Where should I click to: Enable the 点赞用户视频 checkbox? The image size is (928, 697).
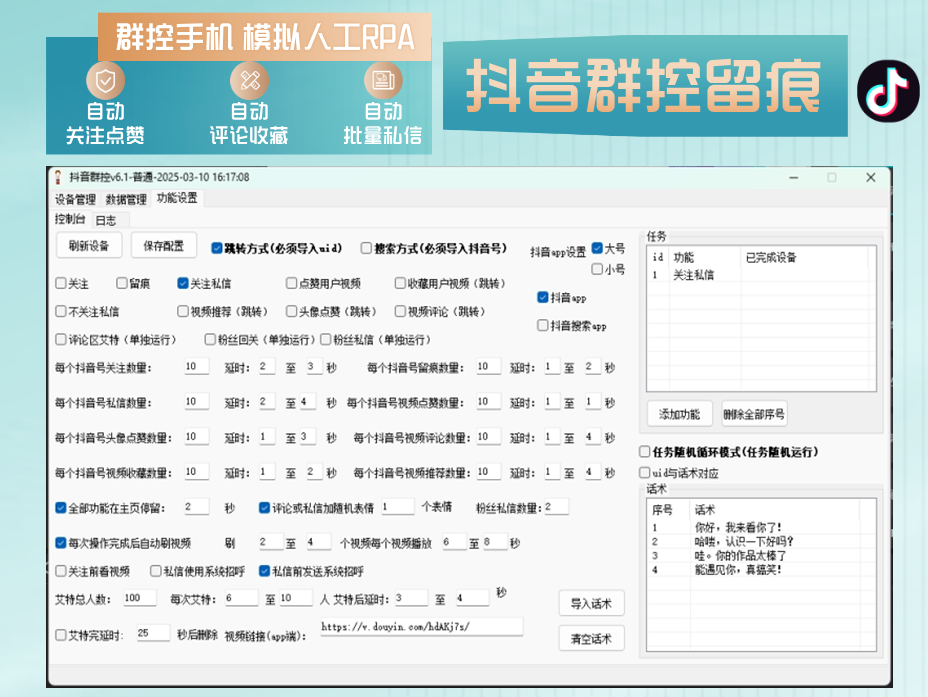pyautogui.click(x=291, y=283)
